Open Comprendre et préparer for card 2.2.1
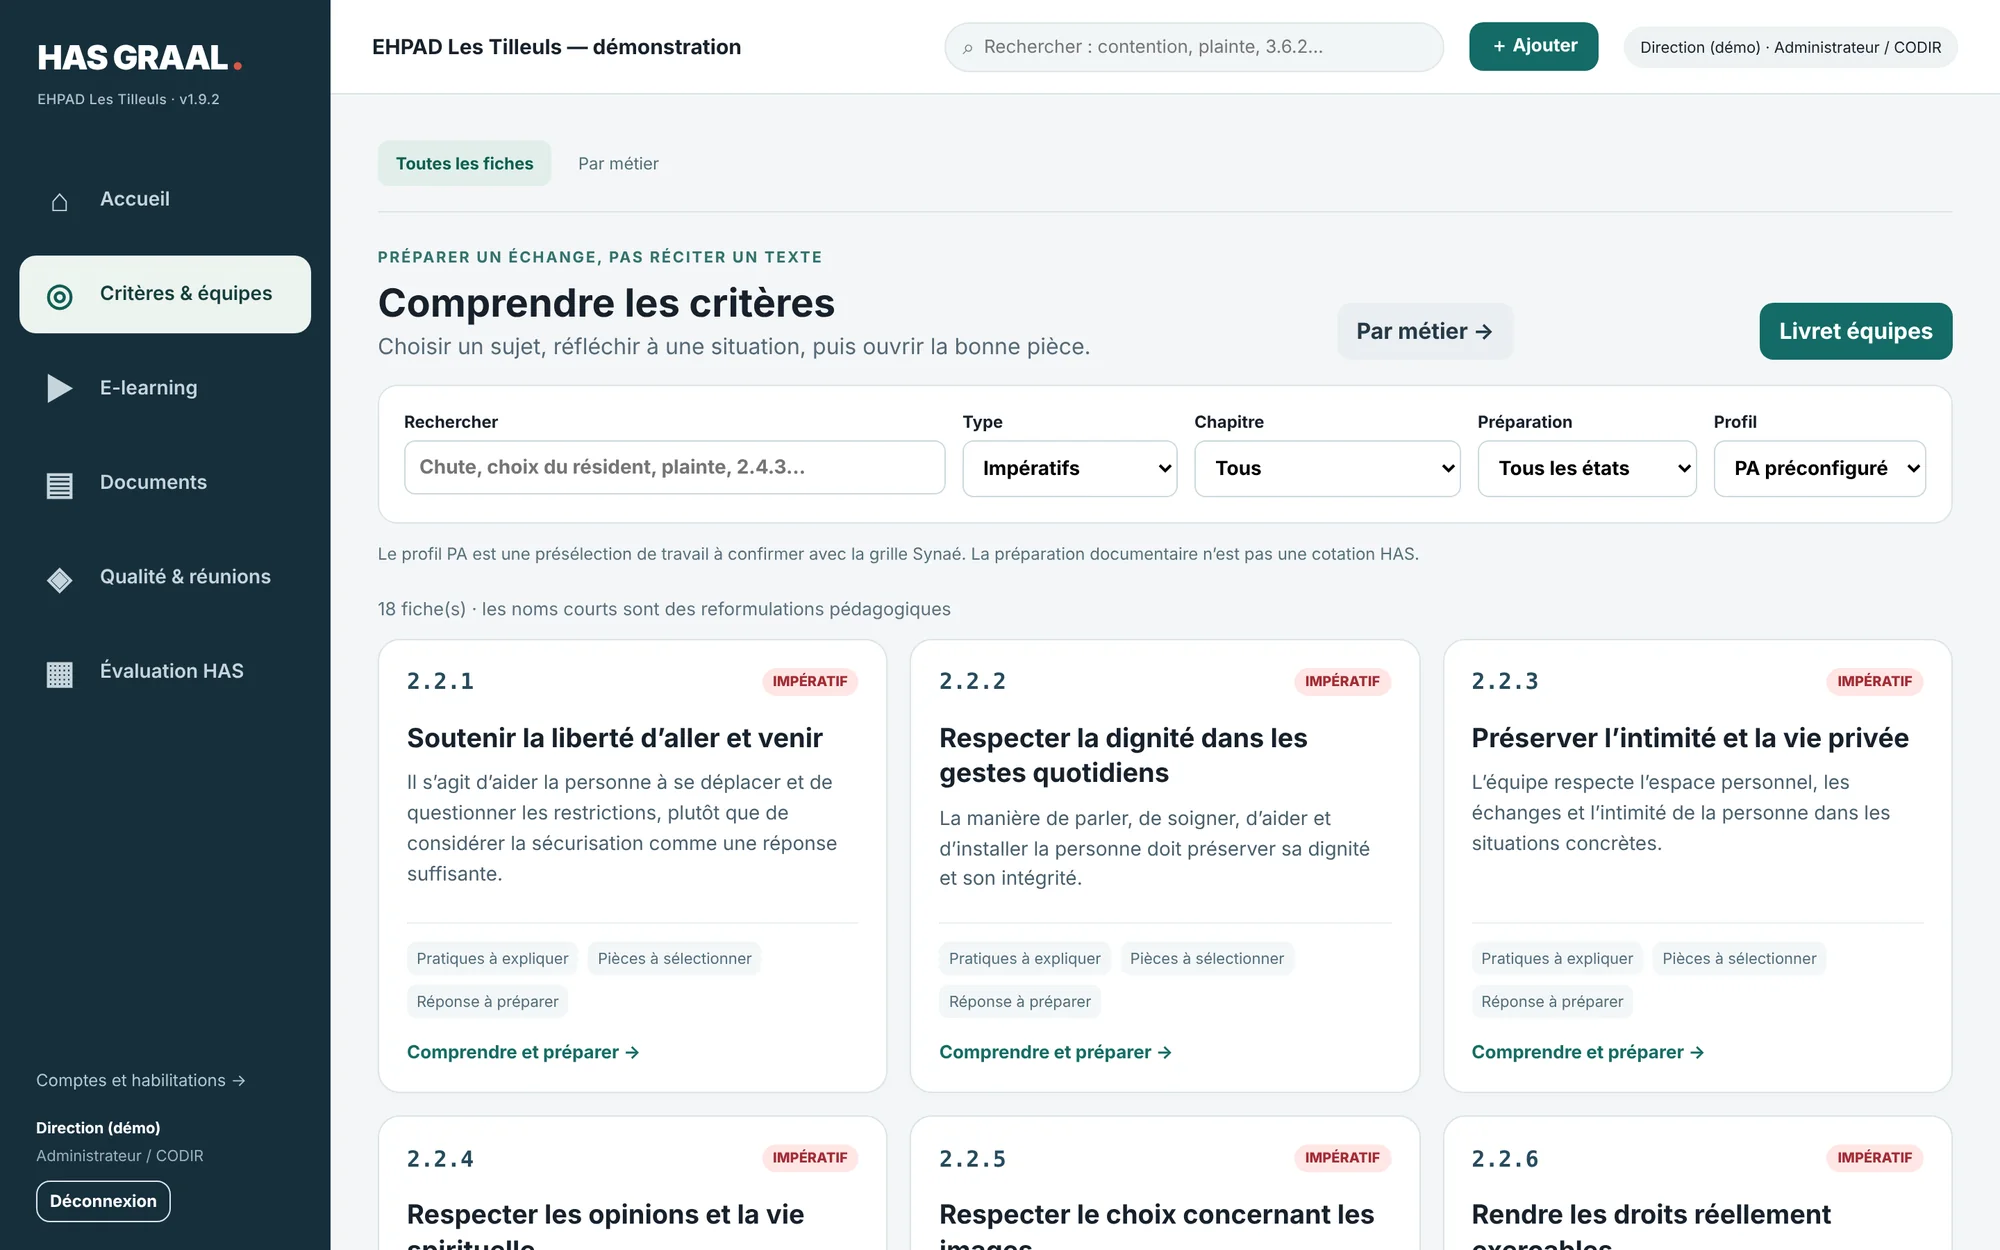Viewport: 2000px width, 1250px height. point(523,1052)
